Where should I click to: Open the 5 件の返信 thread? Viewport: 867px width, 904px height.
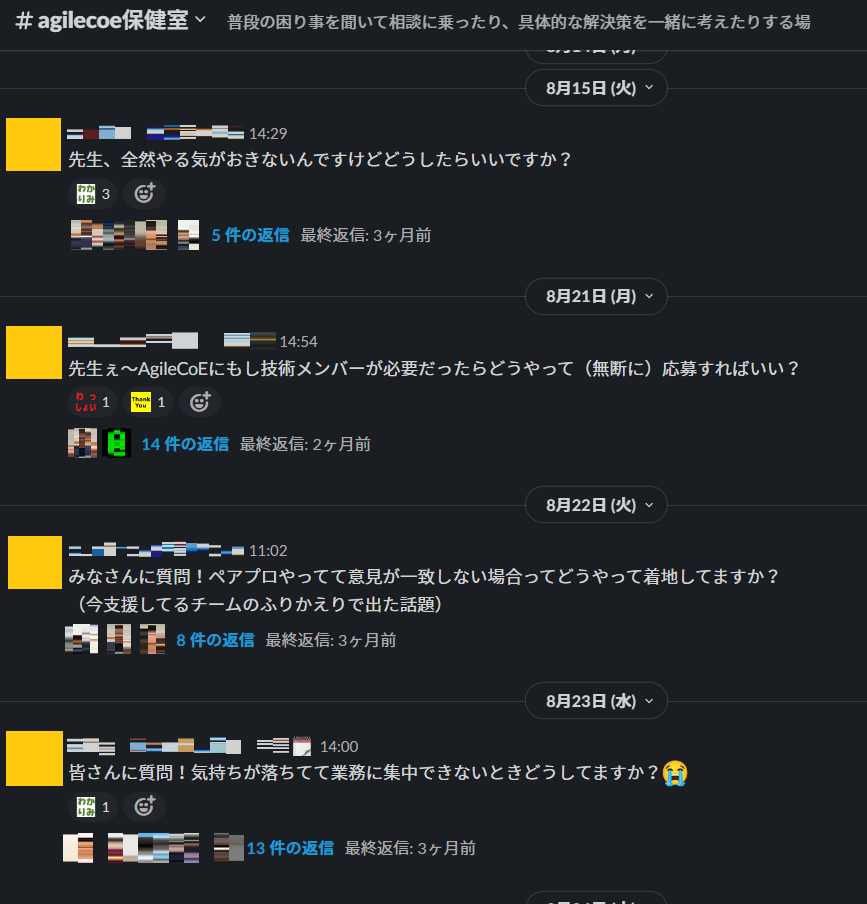point(250,235)
